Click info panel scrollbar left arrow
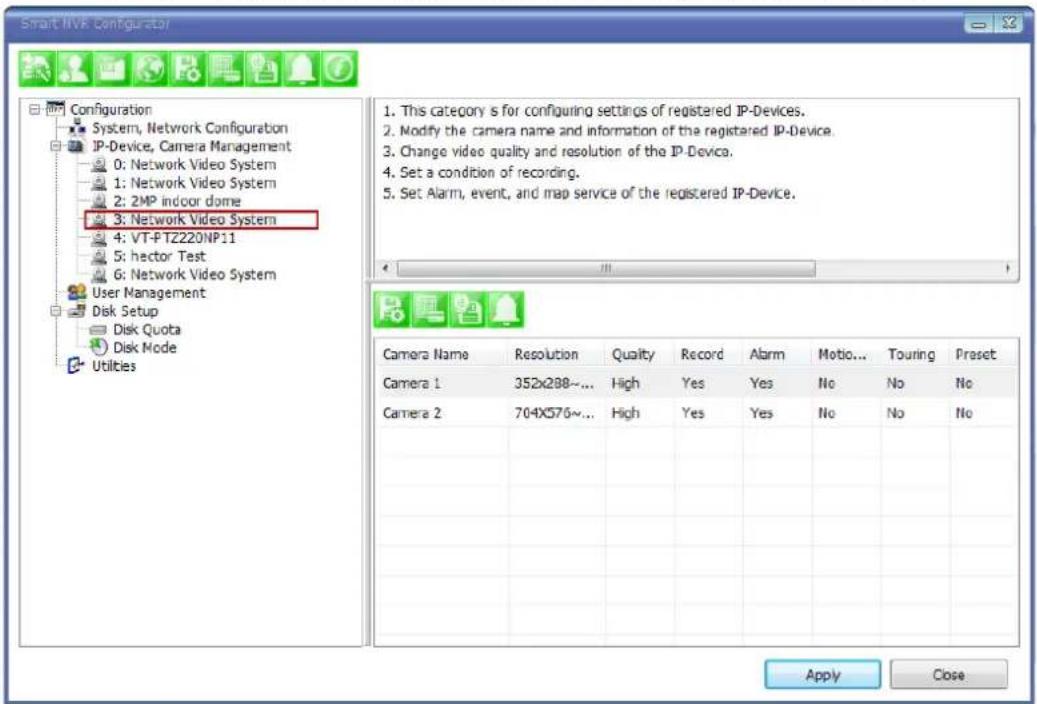This screenshot has width=1037, height=704. tap(386, 269)
